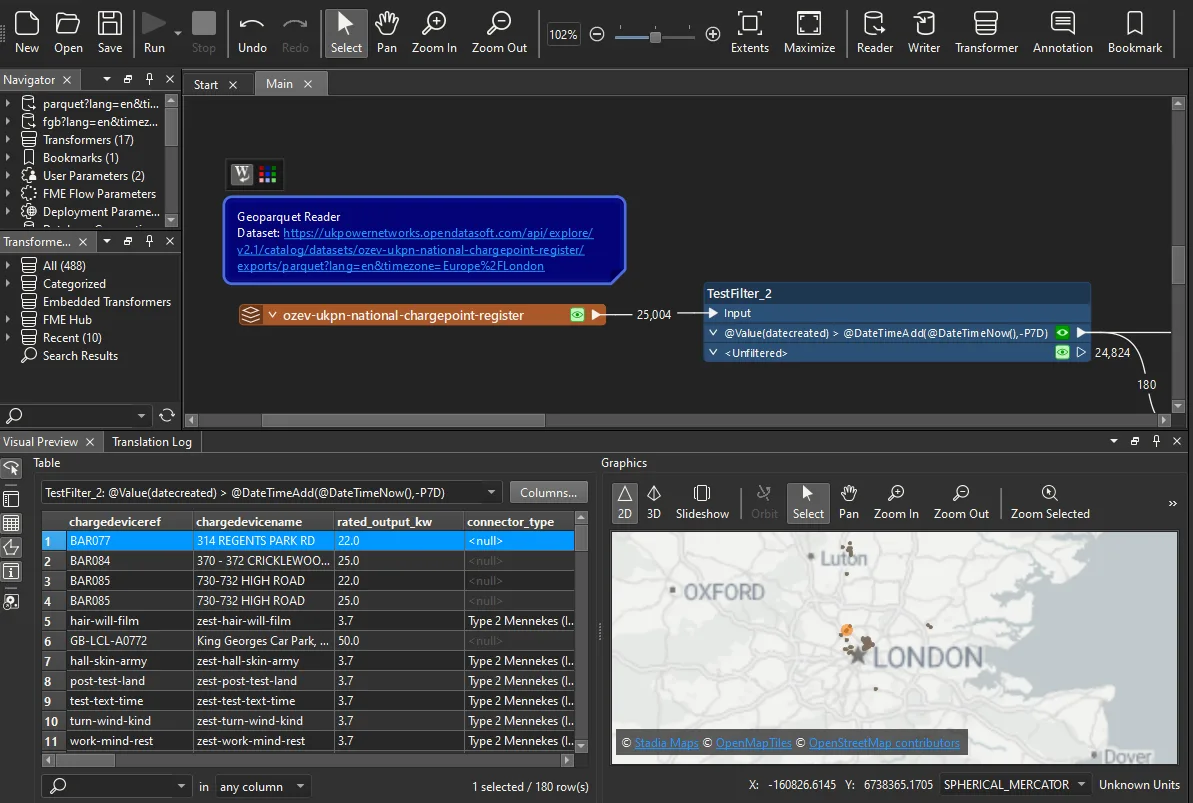Expand Transformers (17) in Navigator

(x=8, y=140)
